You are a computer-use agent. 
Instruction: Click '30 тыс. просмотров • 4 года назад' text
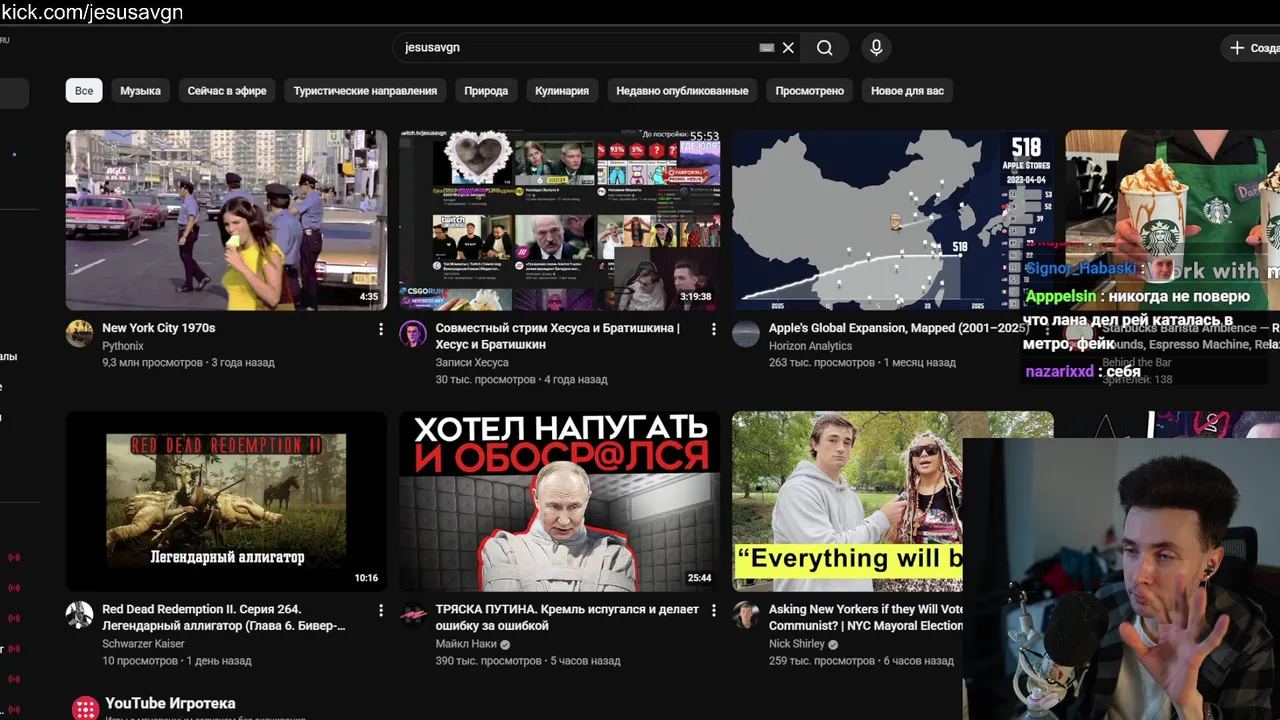point(521,380)
